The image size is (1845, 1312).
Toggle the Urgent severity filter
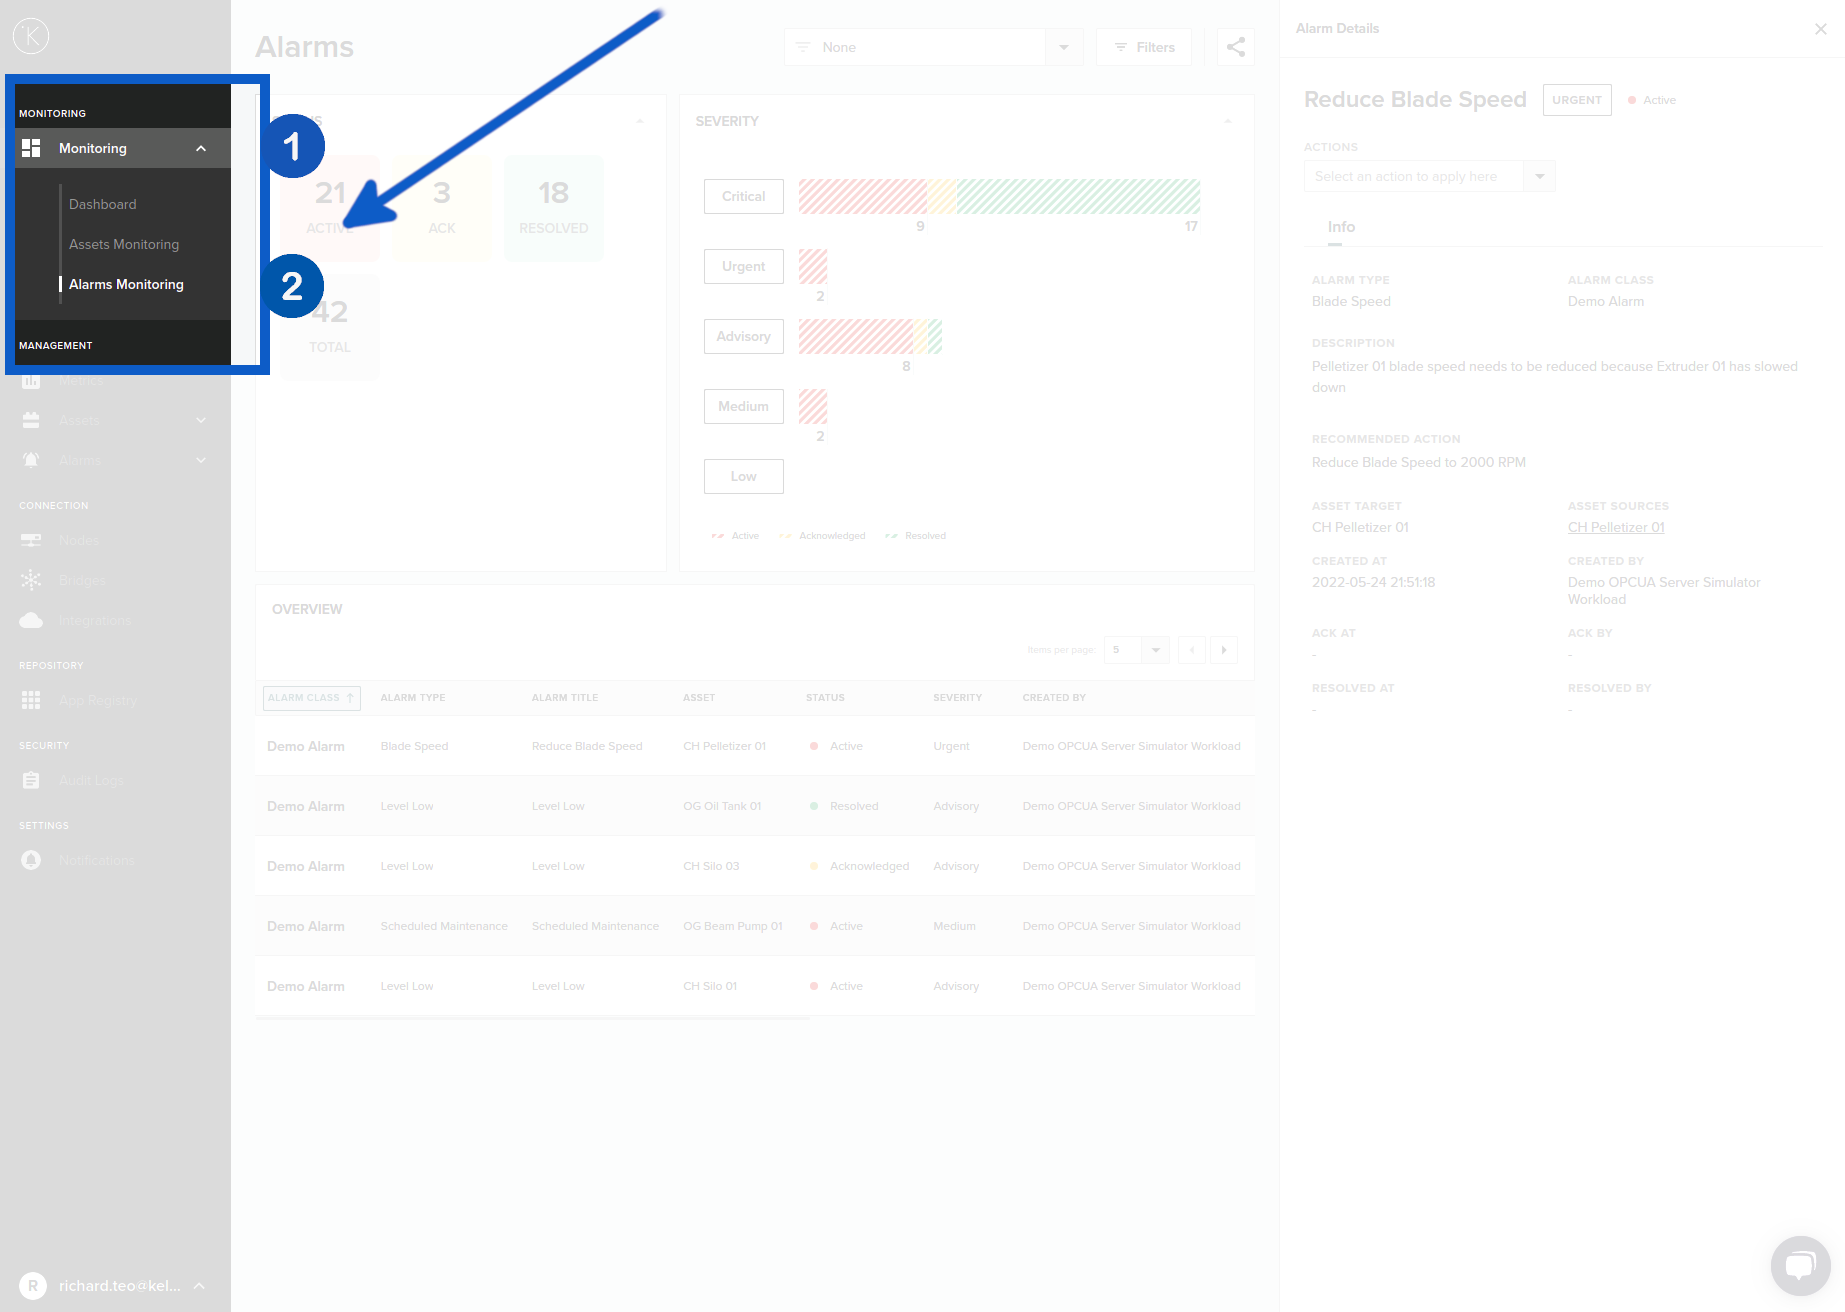(x=743, y=267)
